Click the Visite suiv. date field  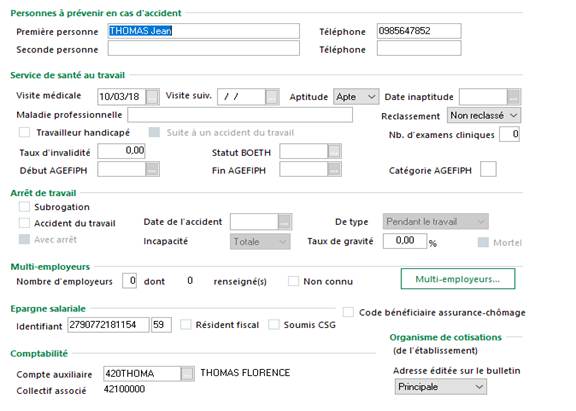point(242,97)
